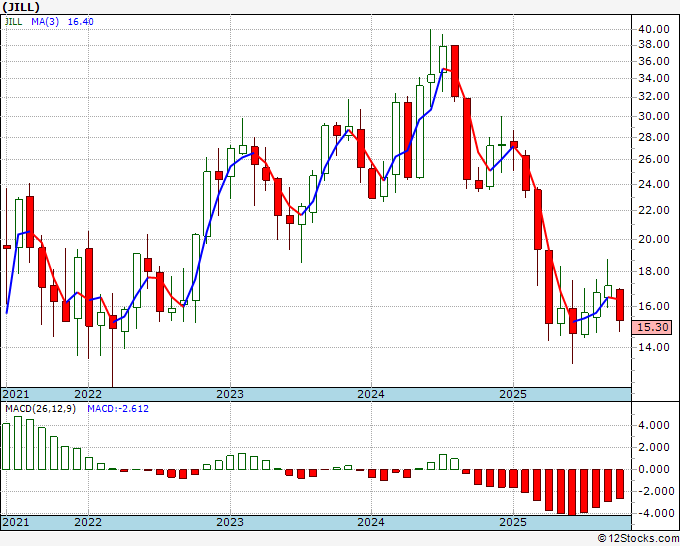Select the JILL series legend label

[x=13, y=22]
